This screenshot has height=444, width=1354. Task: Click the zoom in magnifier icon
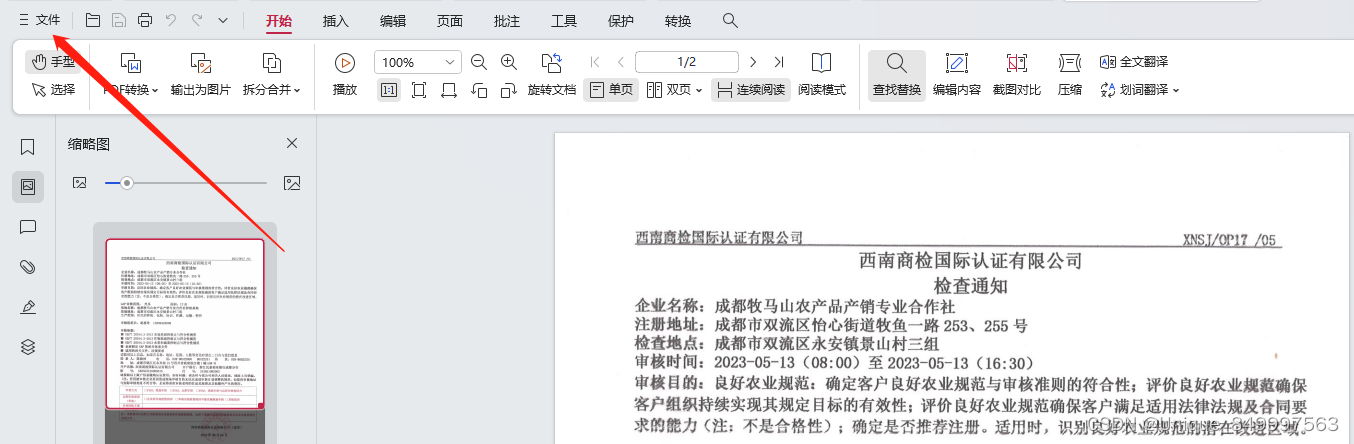[x=509, y=62]
